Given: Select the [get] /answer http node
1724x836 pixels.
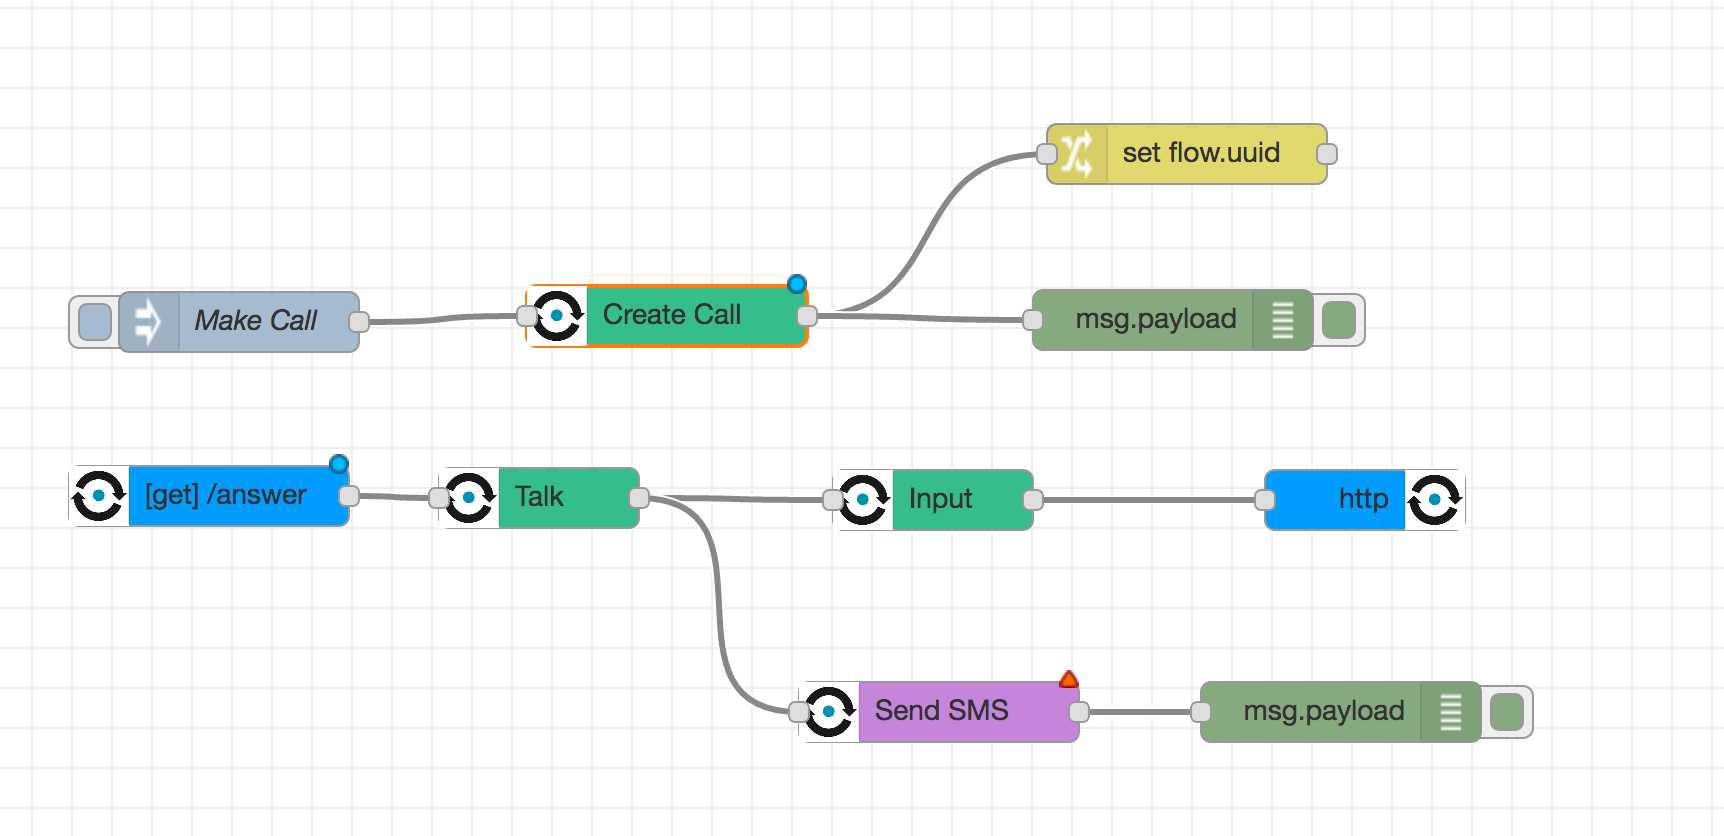Looking at the screenshot, I should [x=209, y=496].
